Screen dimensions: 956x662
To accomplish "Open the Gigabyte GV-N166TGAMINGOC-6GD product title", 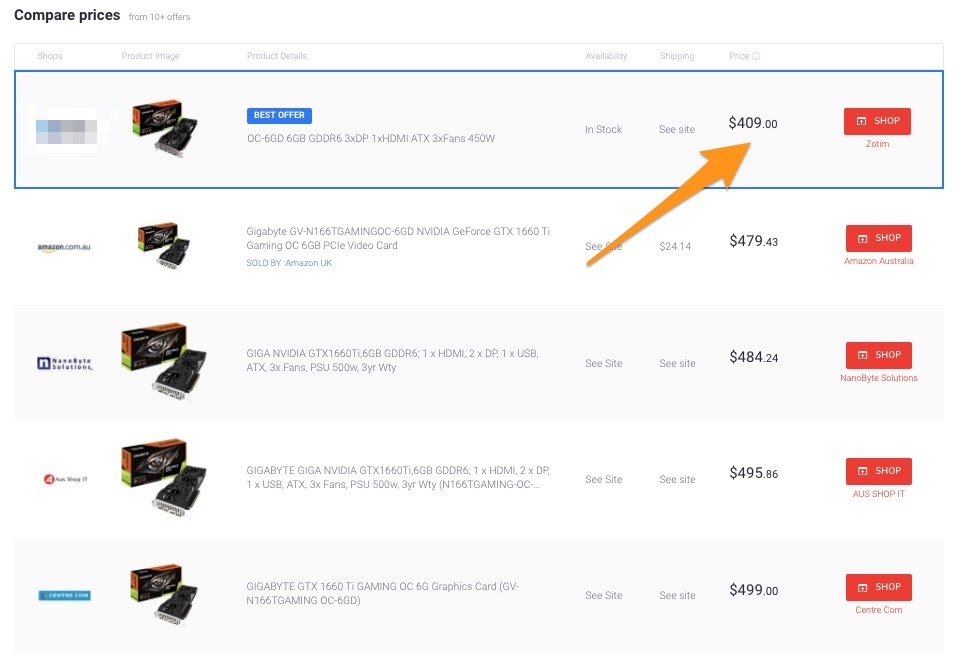I will [x=398, y=238].
